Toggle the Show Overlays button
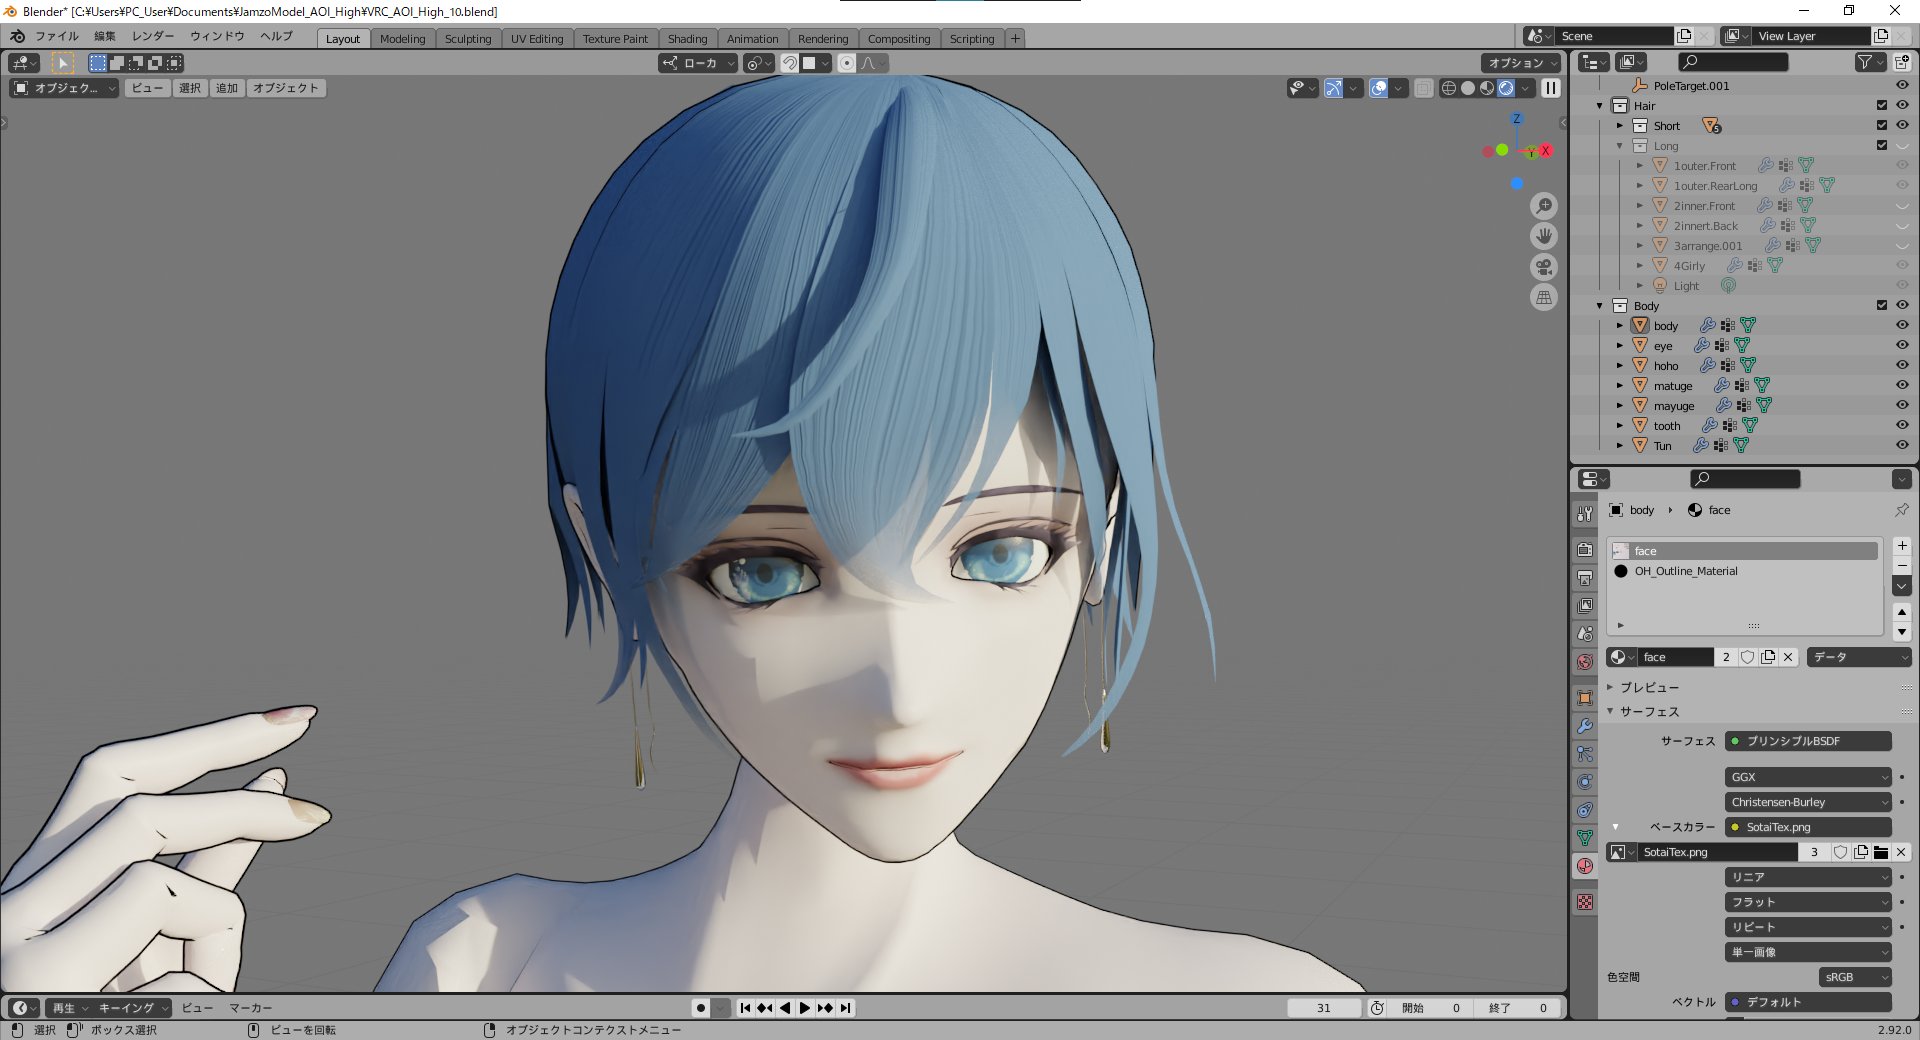 coord(1378,88)
